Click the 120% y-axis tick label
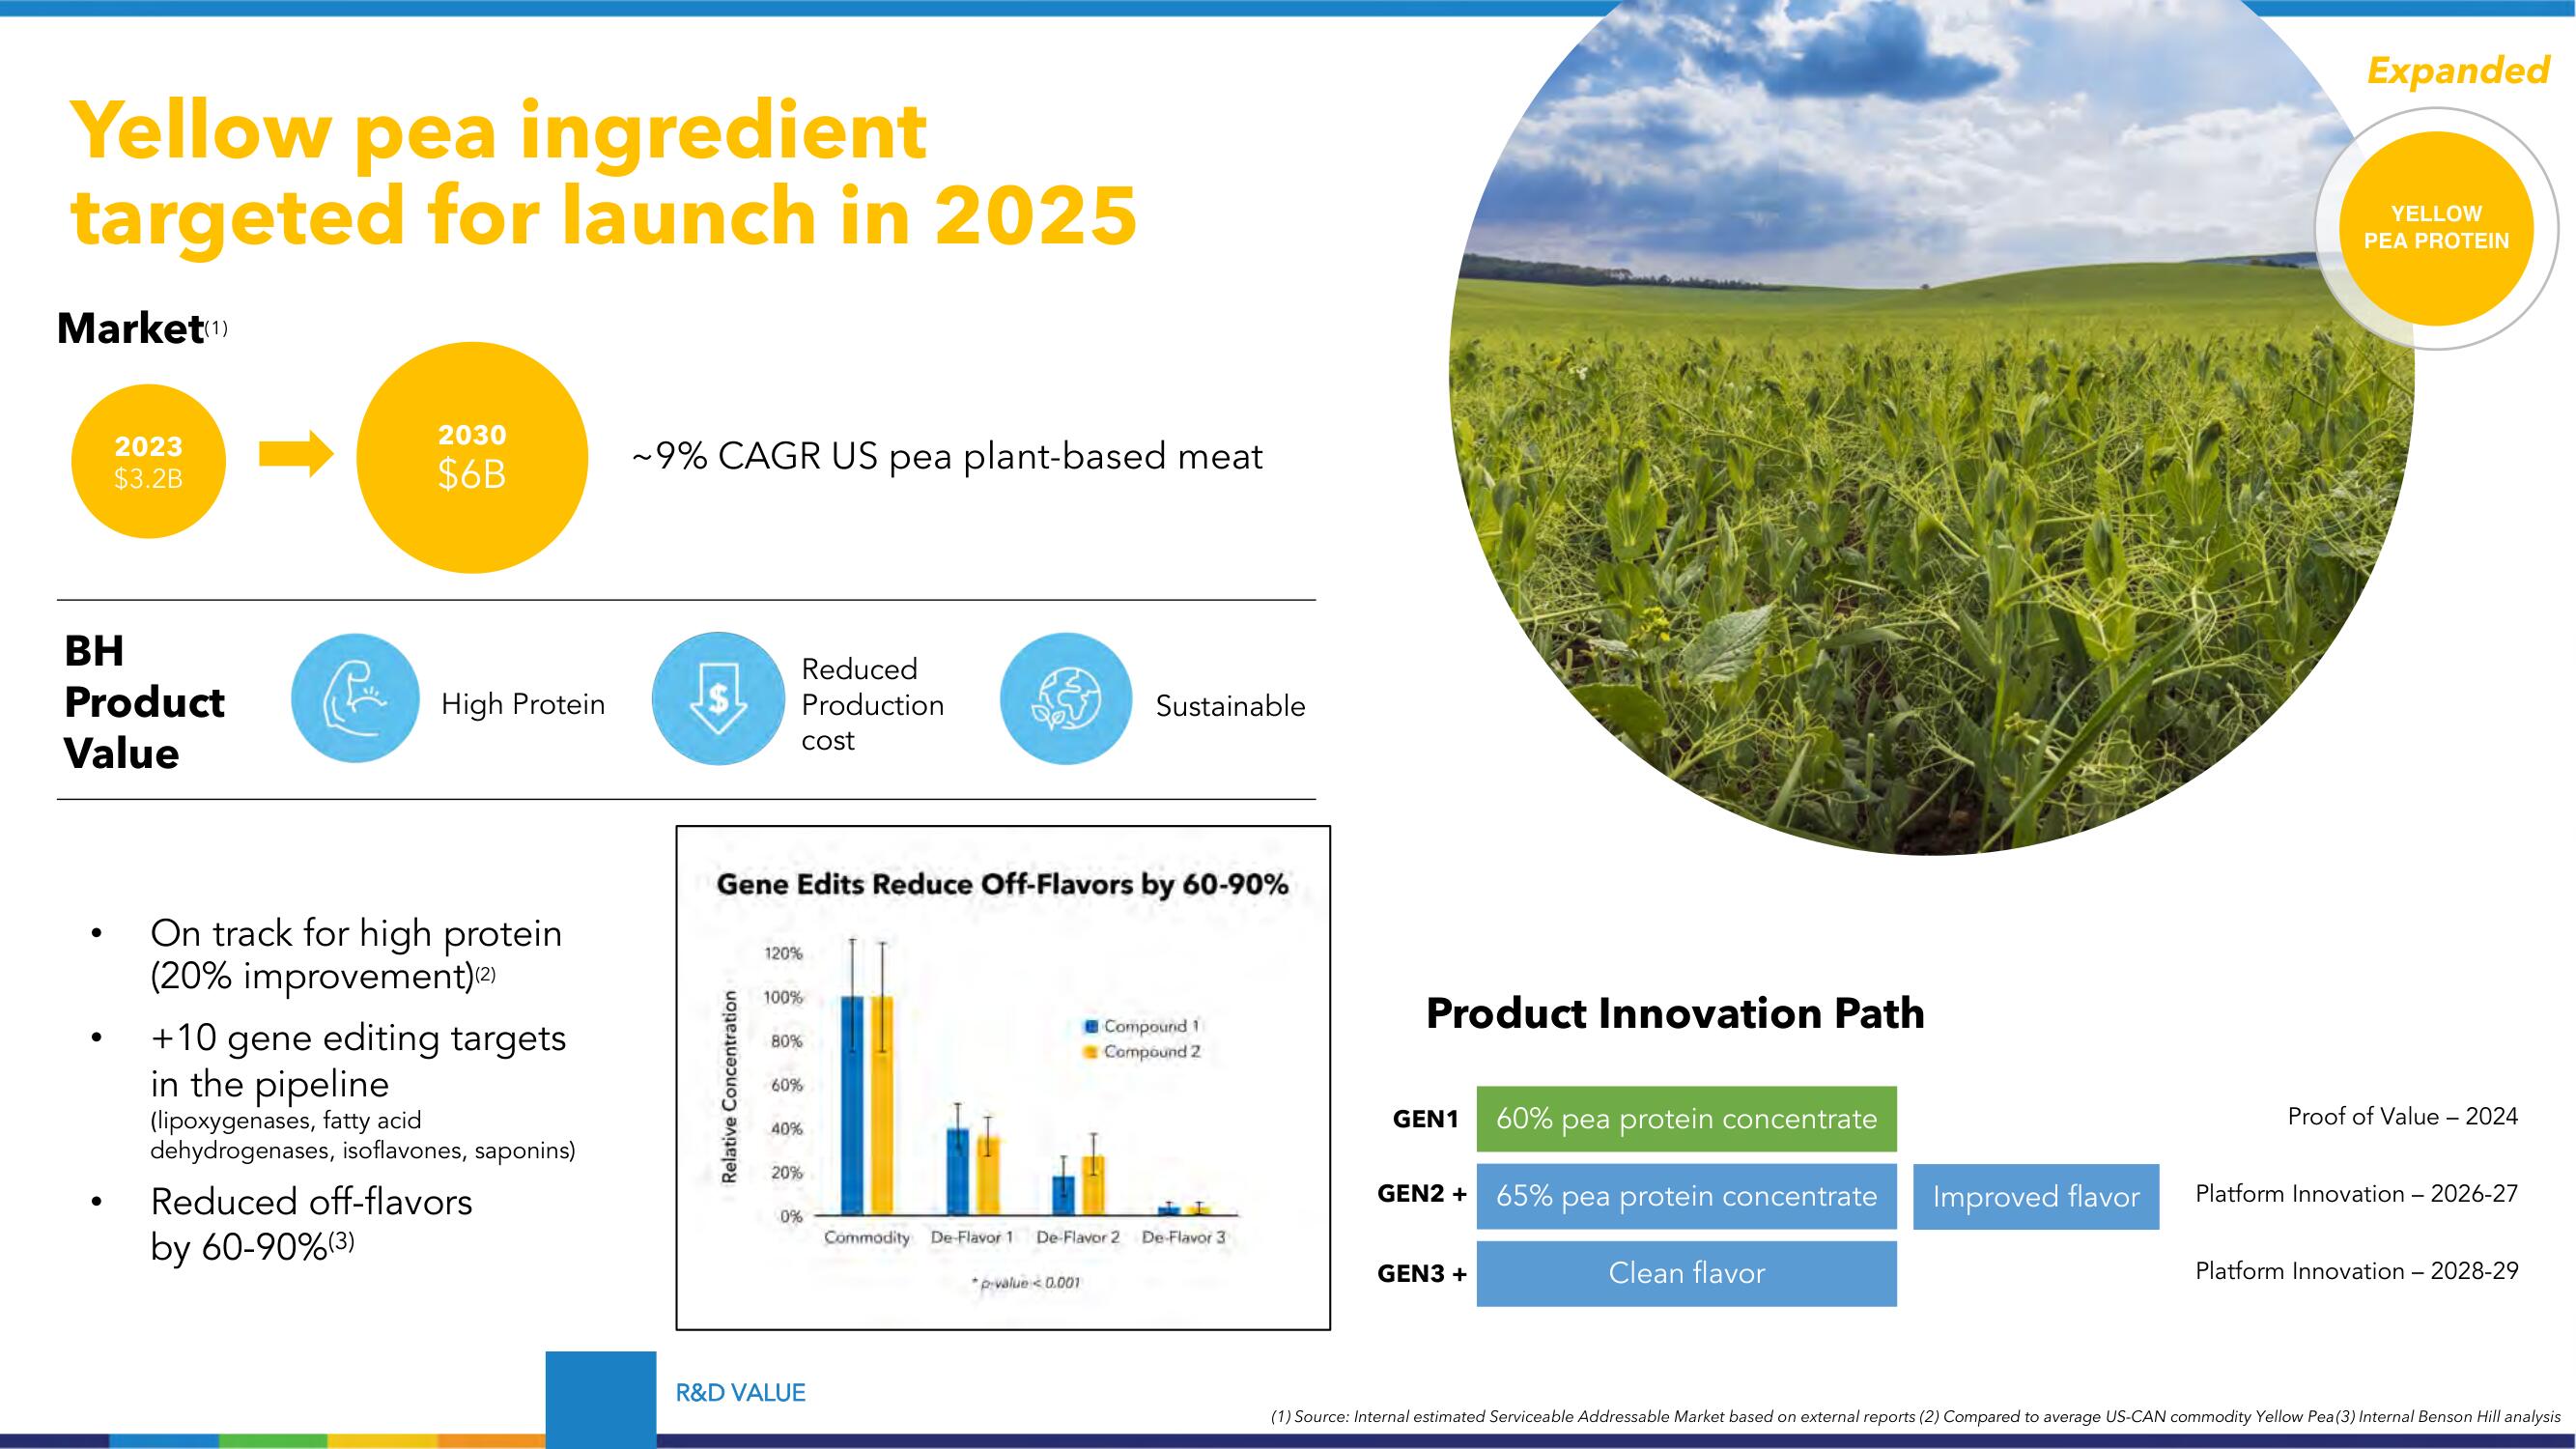Viewport: 2576px width, 1449px height. pyautogui.click(x=785, y=953)
